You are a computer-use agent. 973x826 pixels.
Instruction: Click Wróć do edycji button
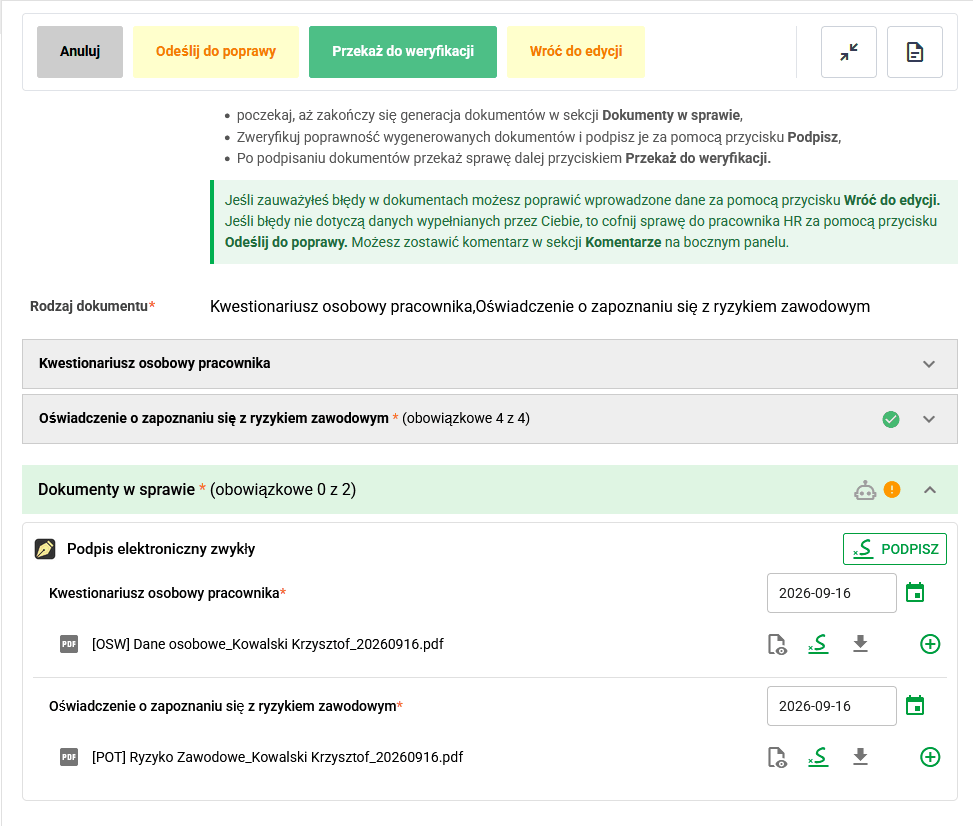point(576,52)
